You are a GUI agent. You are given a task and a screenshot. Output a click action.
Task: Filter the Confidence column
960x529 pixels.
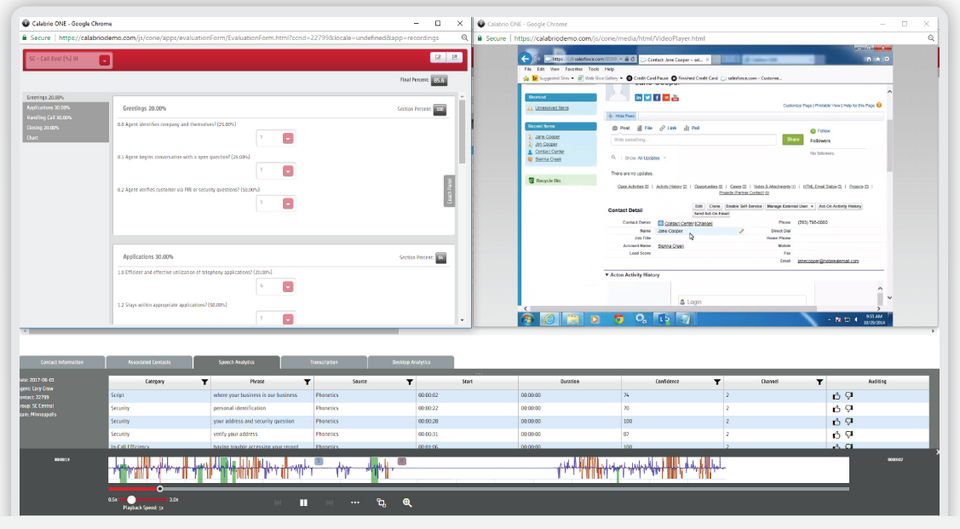[x=717, y=382]
